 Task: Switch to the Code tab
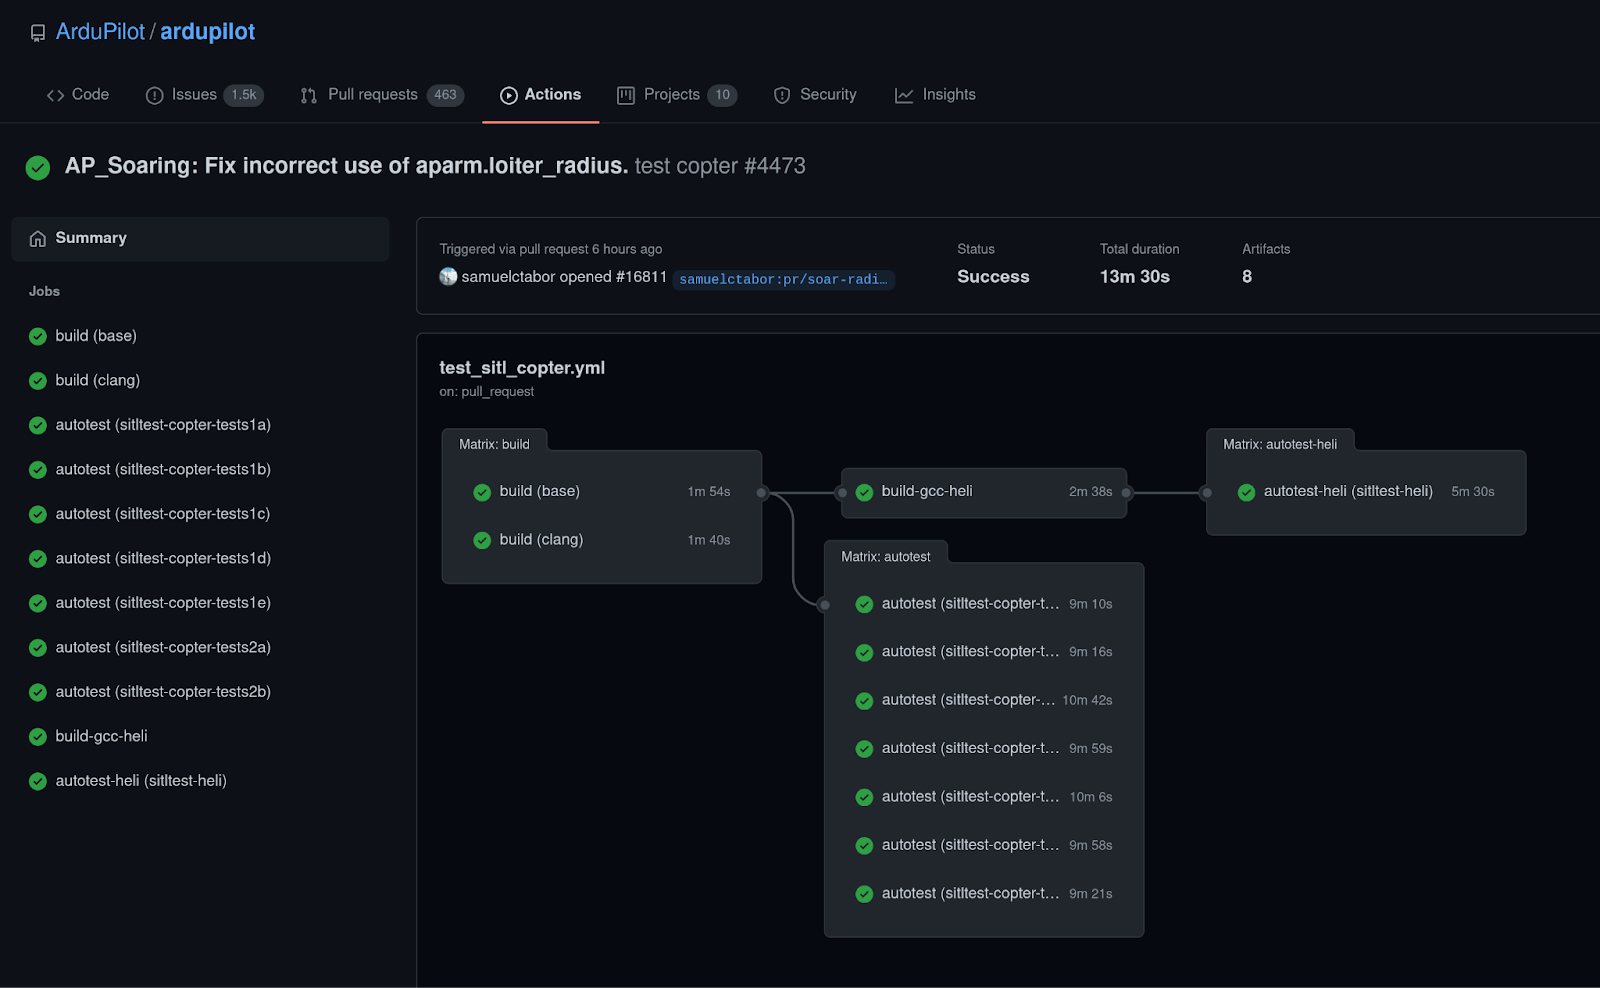pyautogui.click(x=78, y=95)
